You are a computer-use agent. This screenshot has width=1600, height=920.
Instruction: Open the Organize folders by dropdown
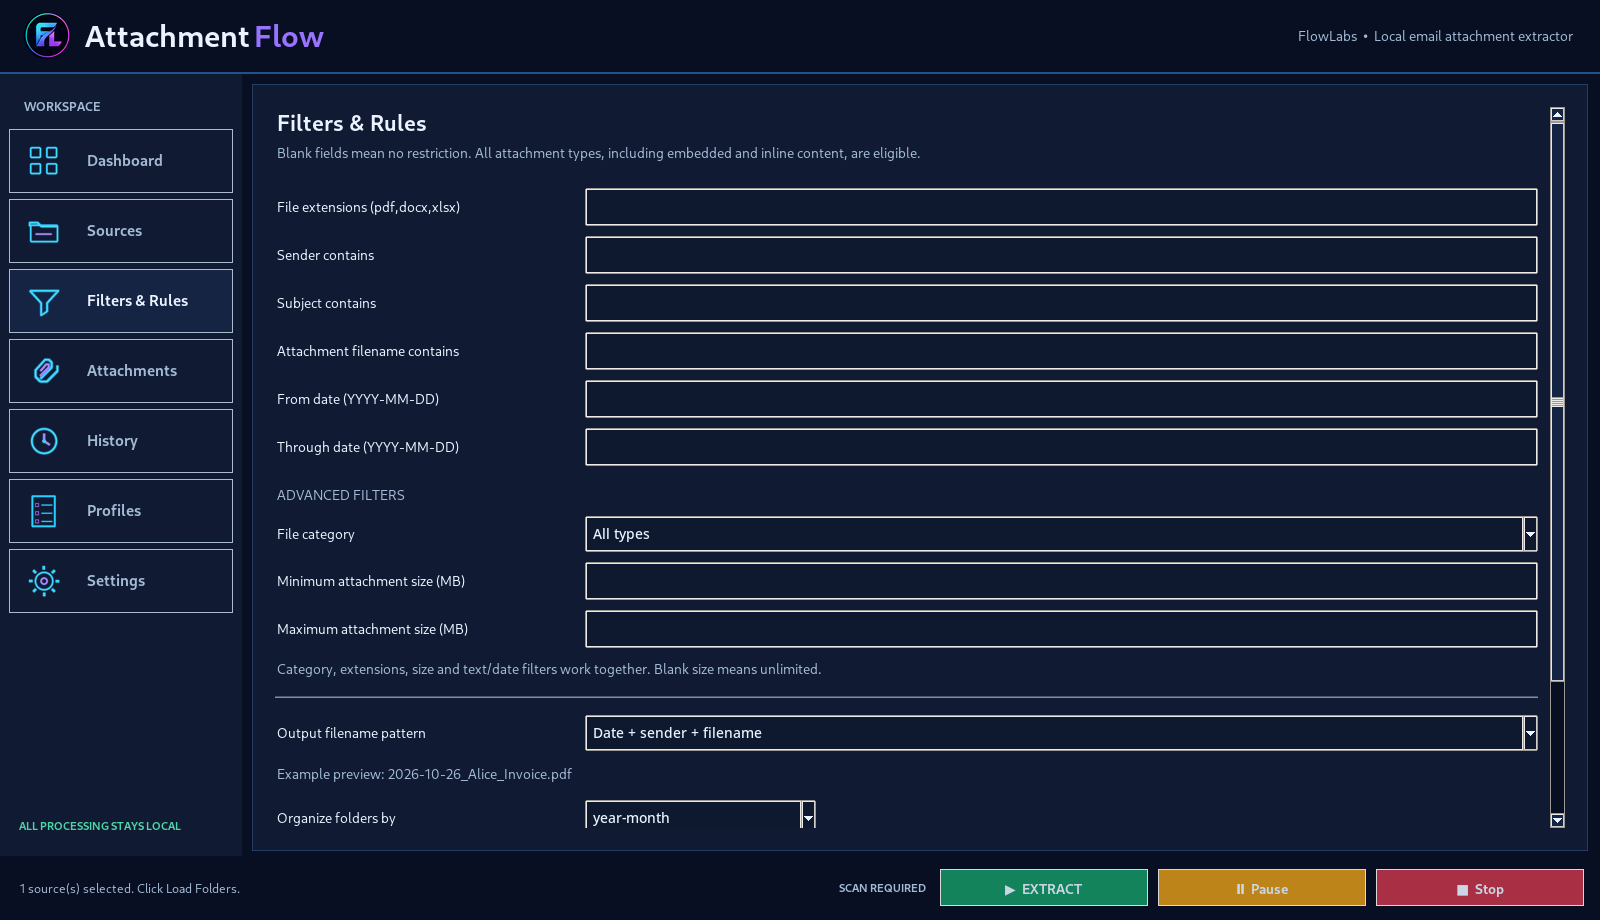click(x=701, y=815)
